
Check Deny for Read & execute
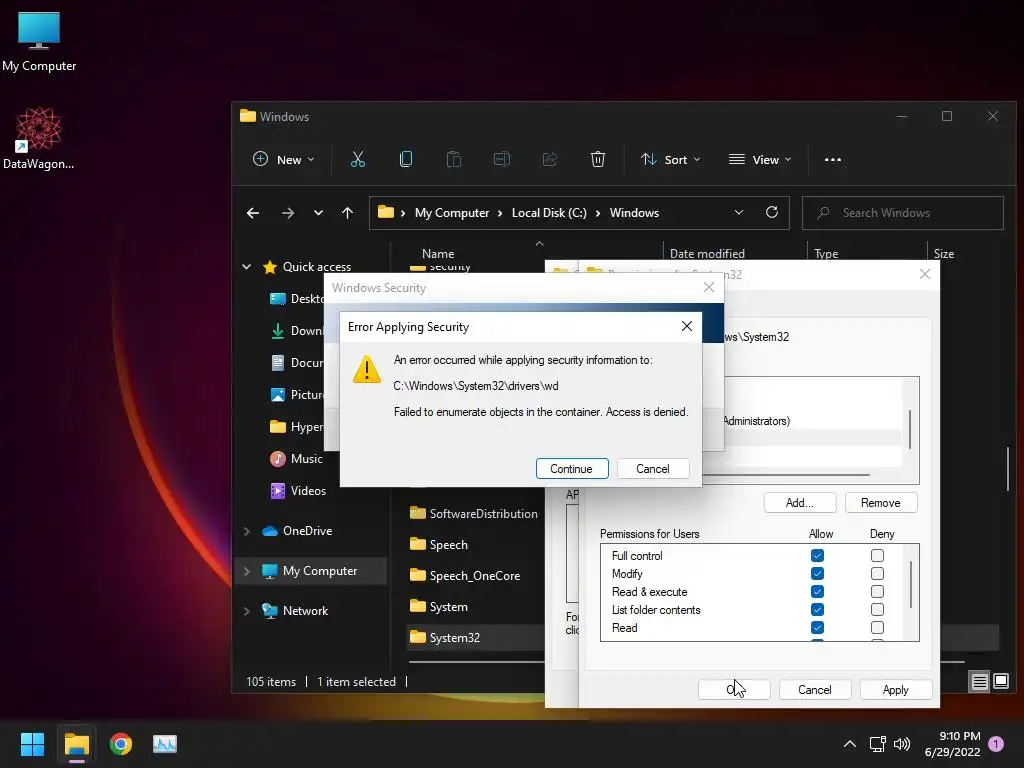pos(877,591)
